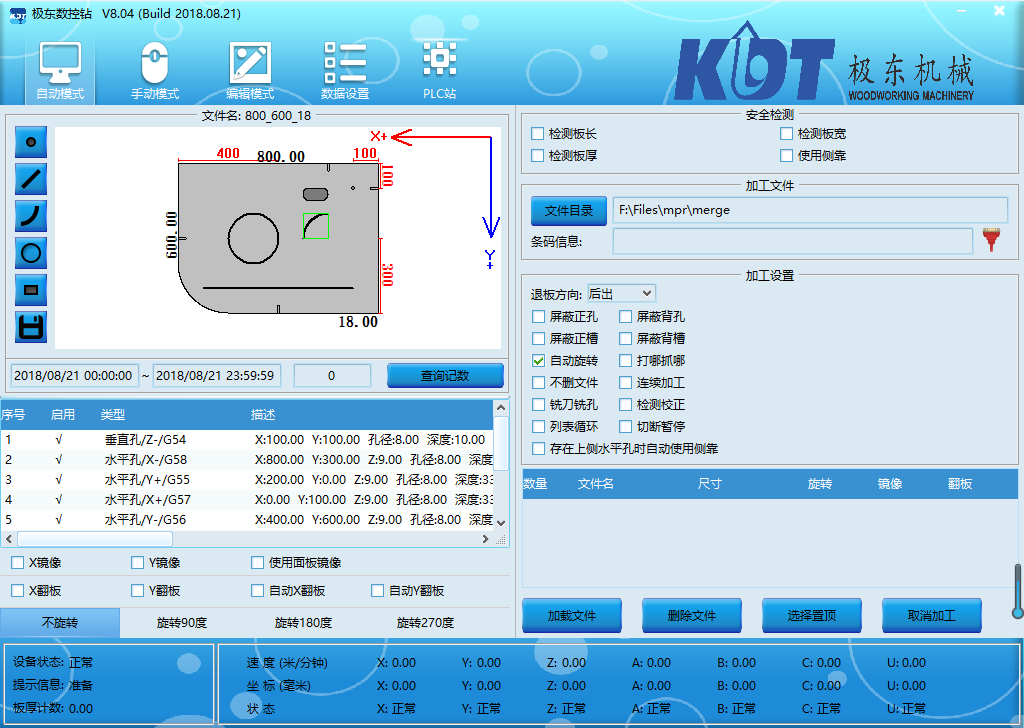Viewport: 1024px width, 728px height.
Task: Click the save floppy disk icon
Action: 31,327
